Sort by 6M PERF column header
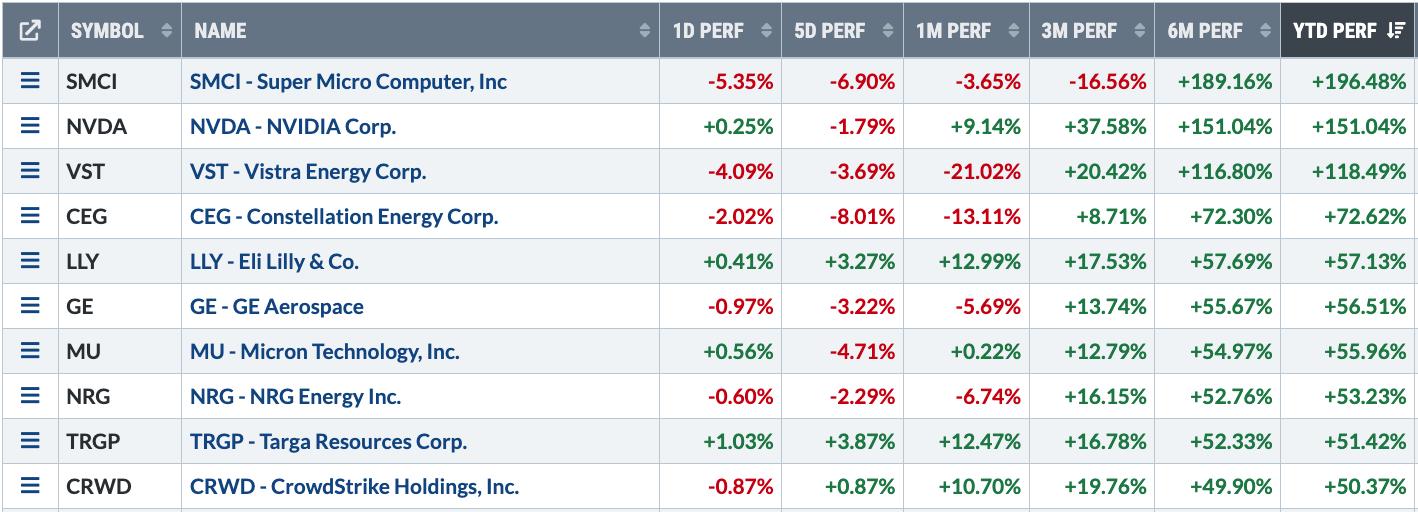This screenshot has height=512, width=1418. 1216,31
